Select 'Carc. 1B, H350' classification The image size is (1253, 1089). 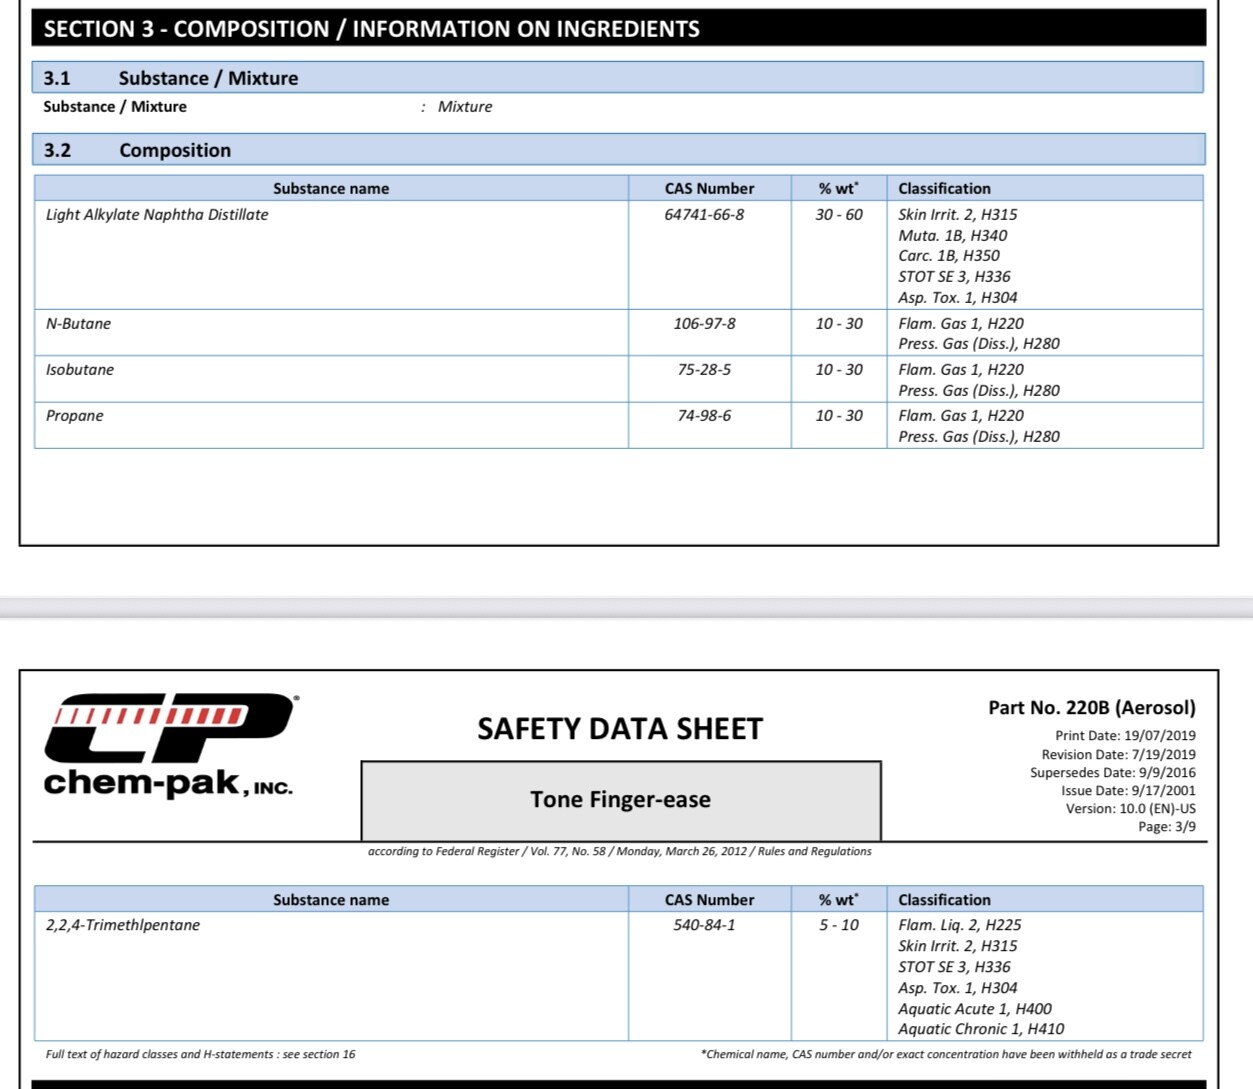pos(949,256)
